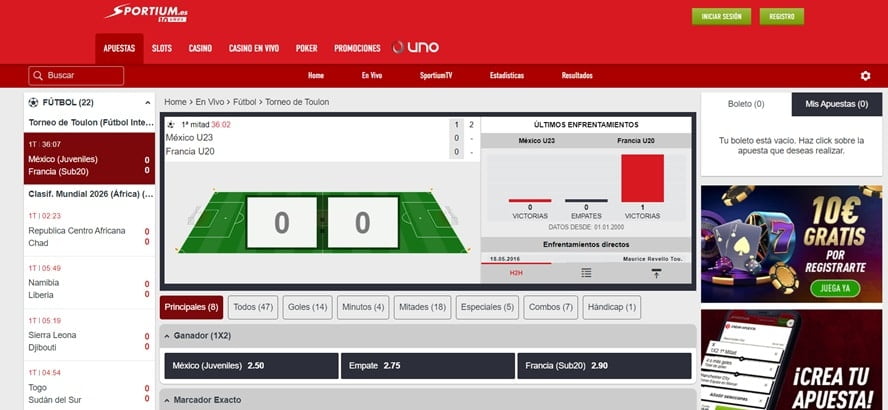Image resolution: width=888 pixels, height=410 pixels.
Task: Open En Vivo in the submenu
Action: (372, 75)
